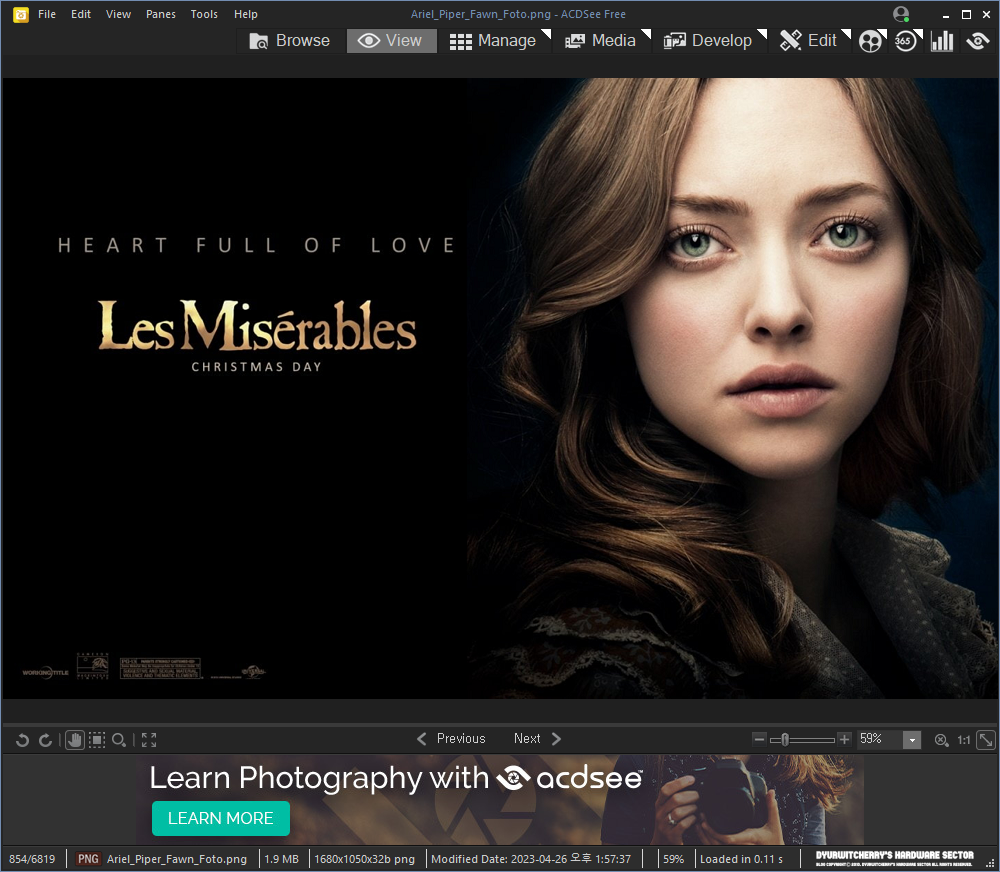
Task: Click the 59% status bar zoom value
Action: (673, 859)
